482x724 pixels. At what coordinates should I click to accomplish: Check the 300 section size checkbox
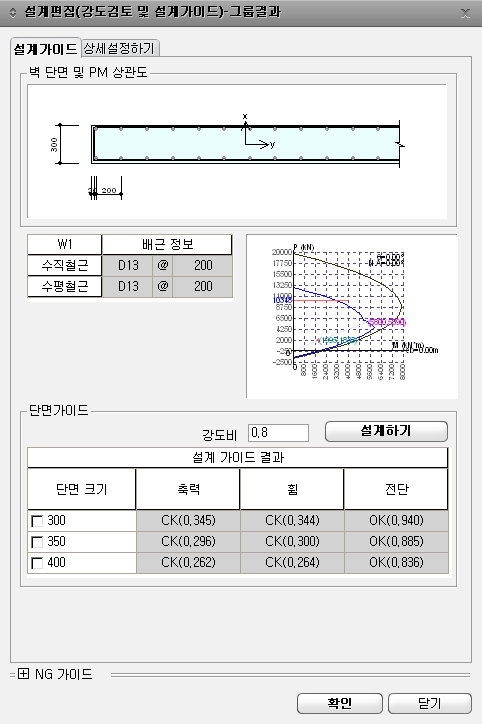37,521
